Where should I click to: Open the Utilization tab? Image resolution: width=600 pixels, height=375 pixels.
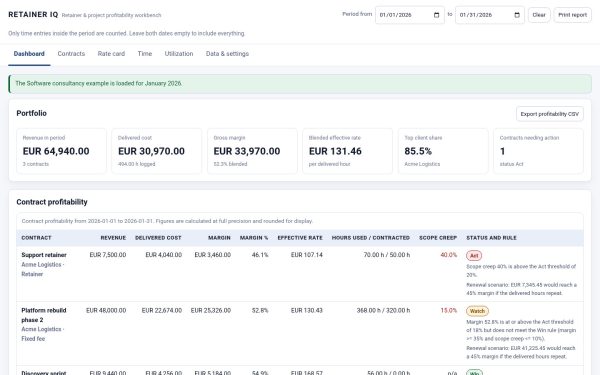[179, 54]
